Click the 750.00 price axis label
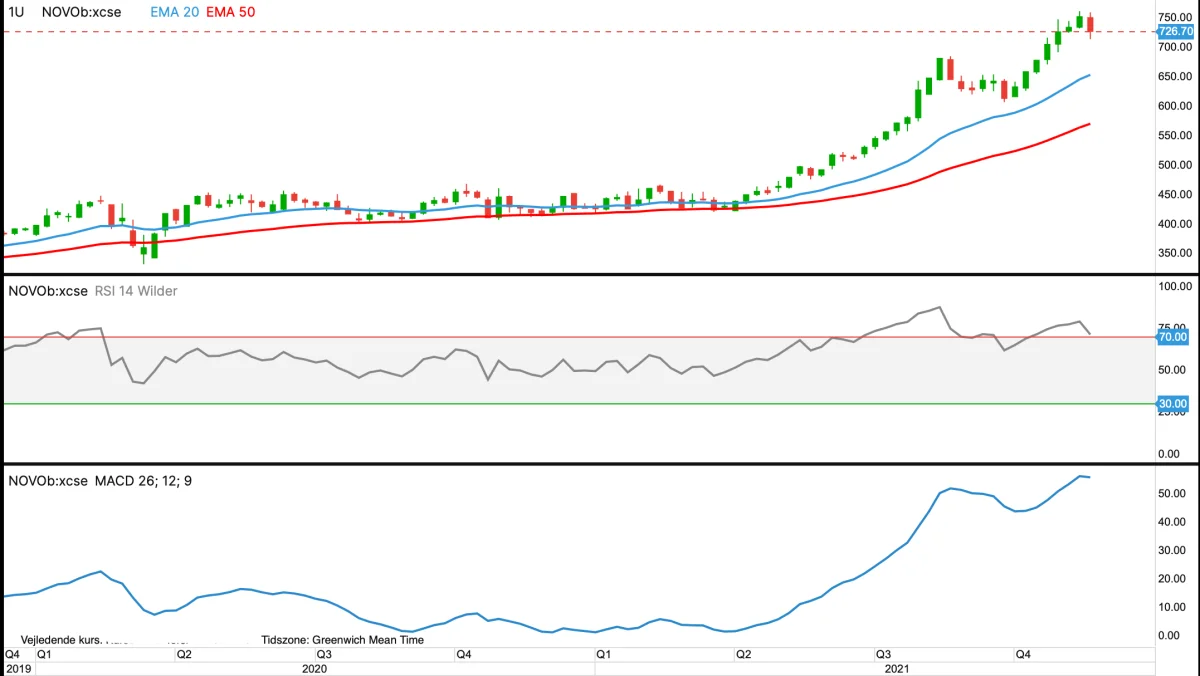The height and width of the screenshot is (676, 1200). point(1175,17)
